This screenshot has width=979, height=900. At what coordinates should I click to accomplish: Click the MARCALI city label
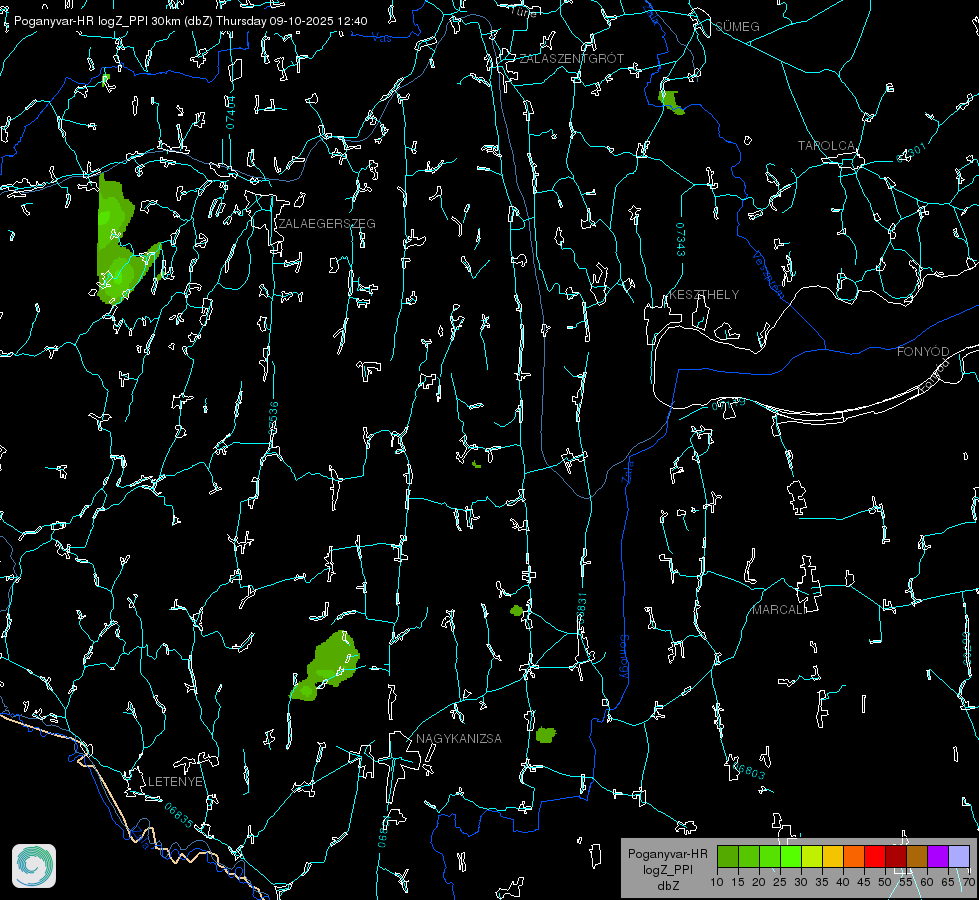779,610
